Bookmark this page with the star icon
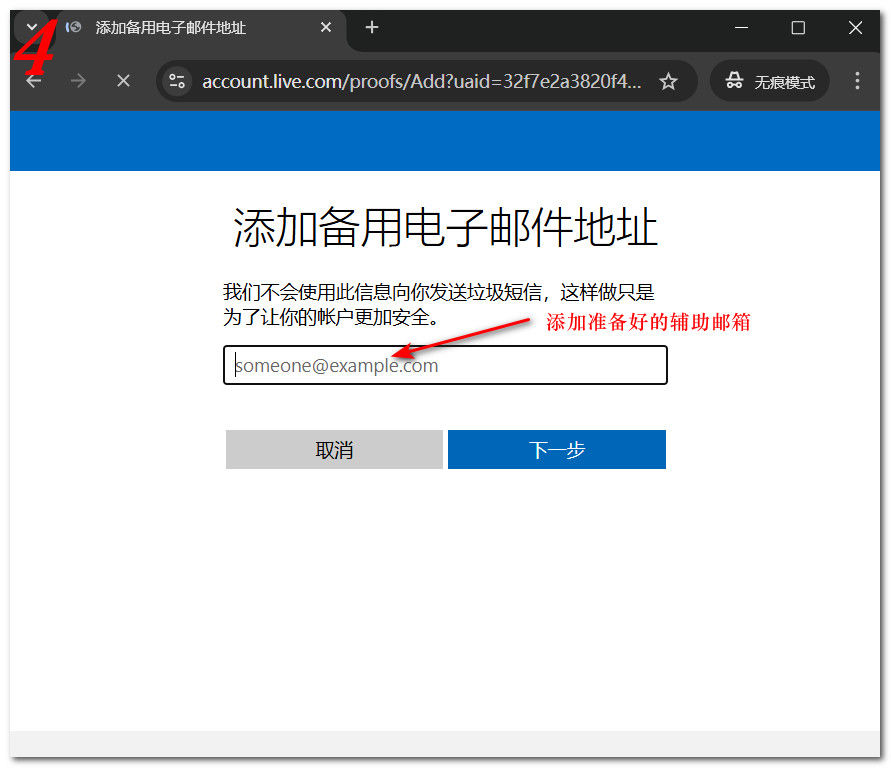 click(668, 81)
